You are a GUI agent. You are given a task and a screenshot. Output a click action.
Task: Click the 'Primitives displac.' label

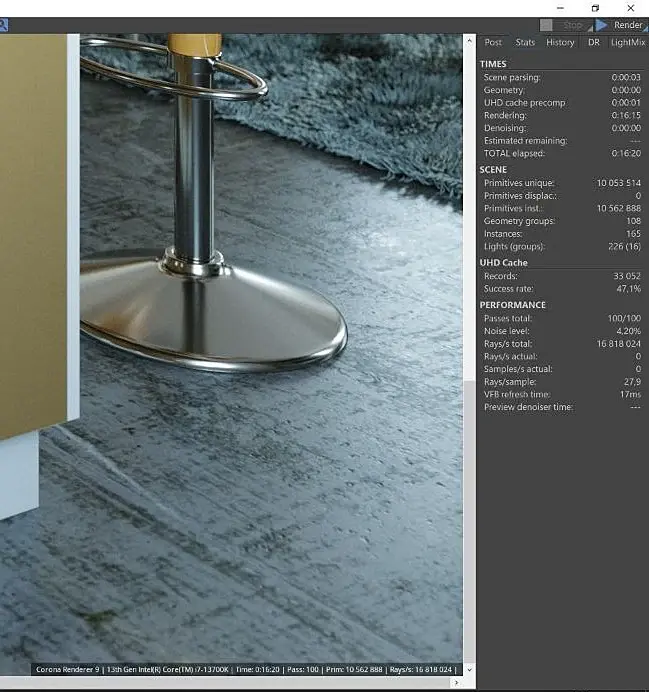[x=520, y=196]
